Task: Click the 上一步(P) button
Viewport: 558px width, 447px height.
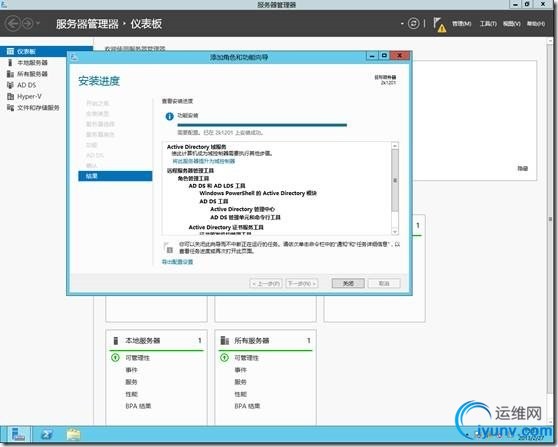Action: 266,283
